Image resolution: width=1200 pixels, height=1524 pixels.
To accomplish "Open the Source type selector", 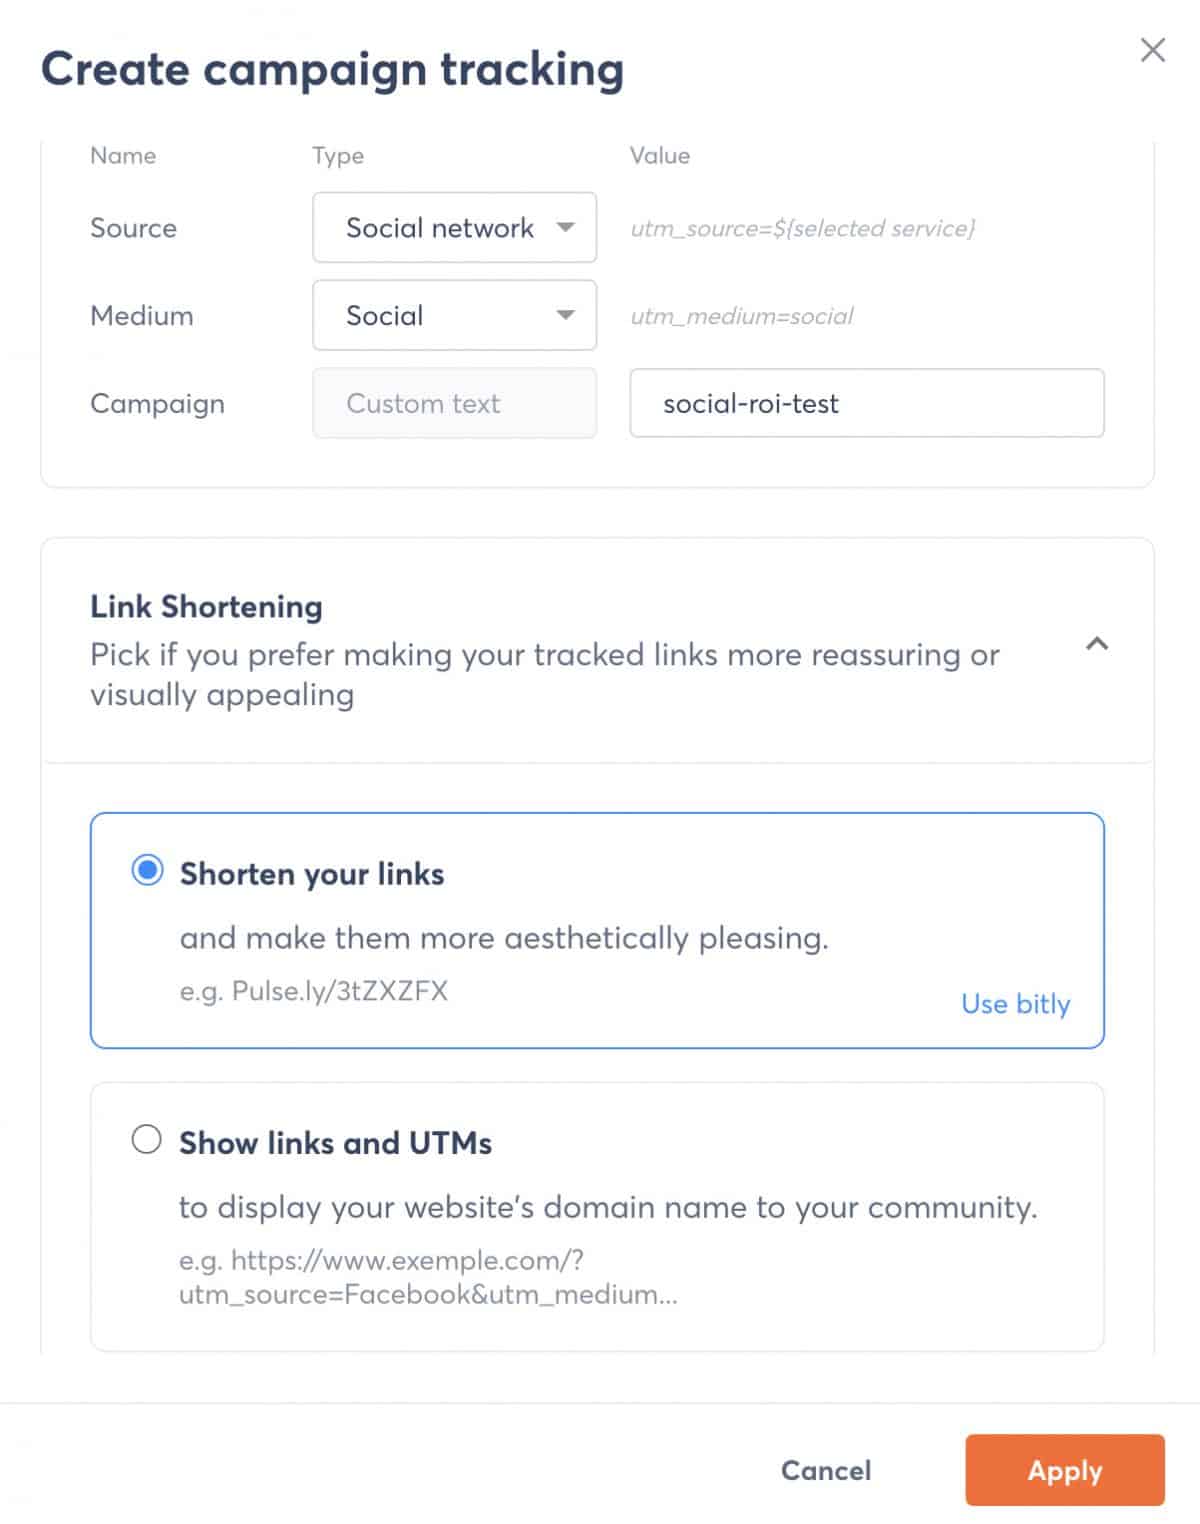I will coord(453,228).
